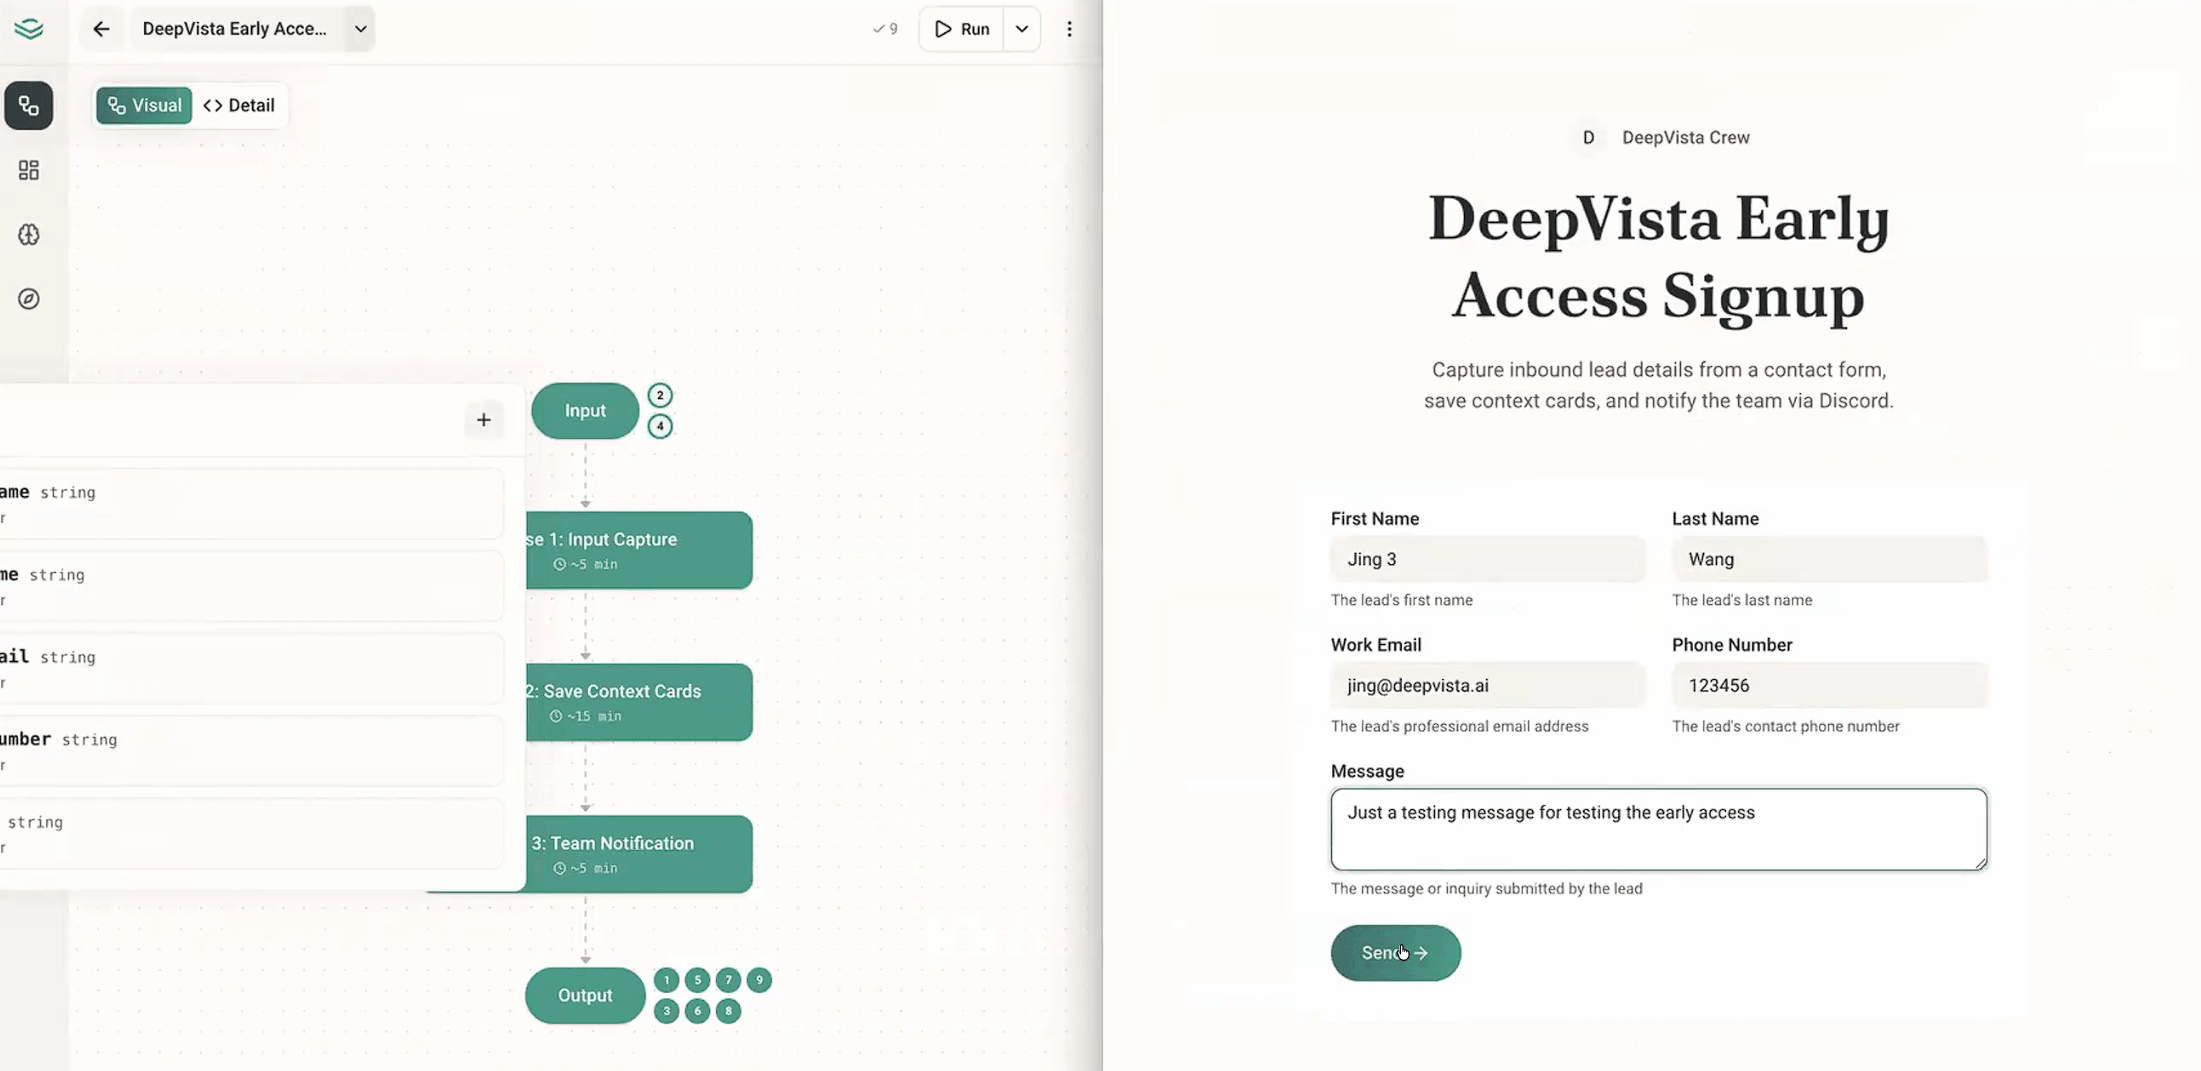Expand the DeepVista Early Access title dropdown
Image resolution: width=2201 pixels, height=1071 pixels.
[361, 29]
